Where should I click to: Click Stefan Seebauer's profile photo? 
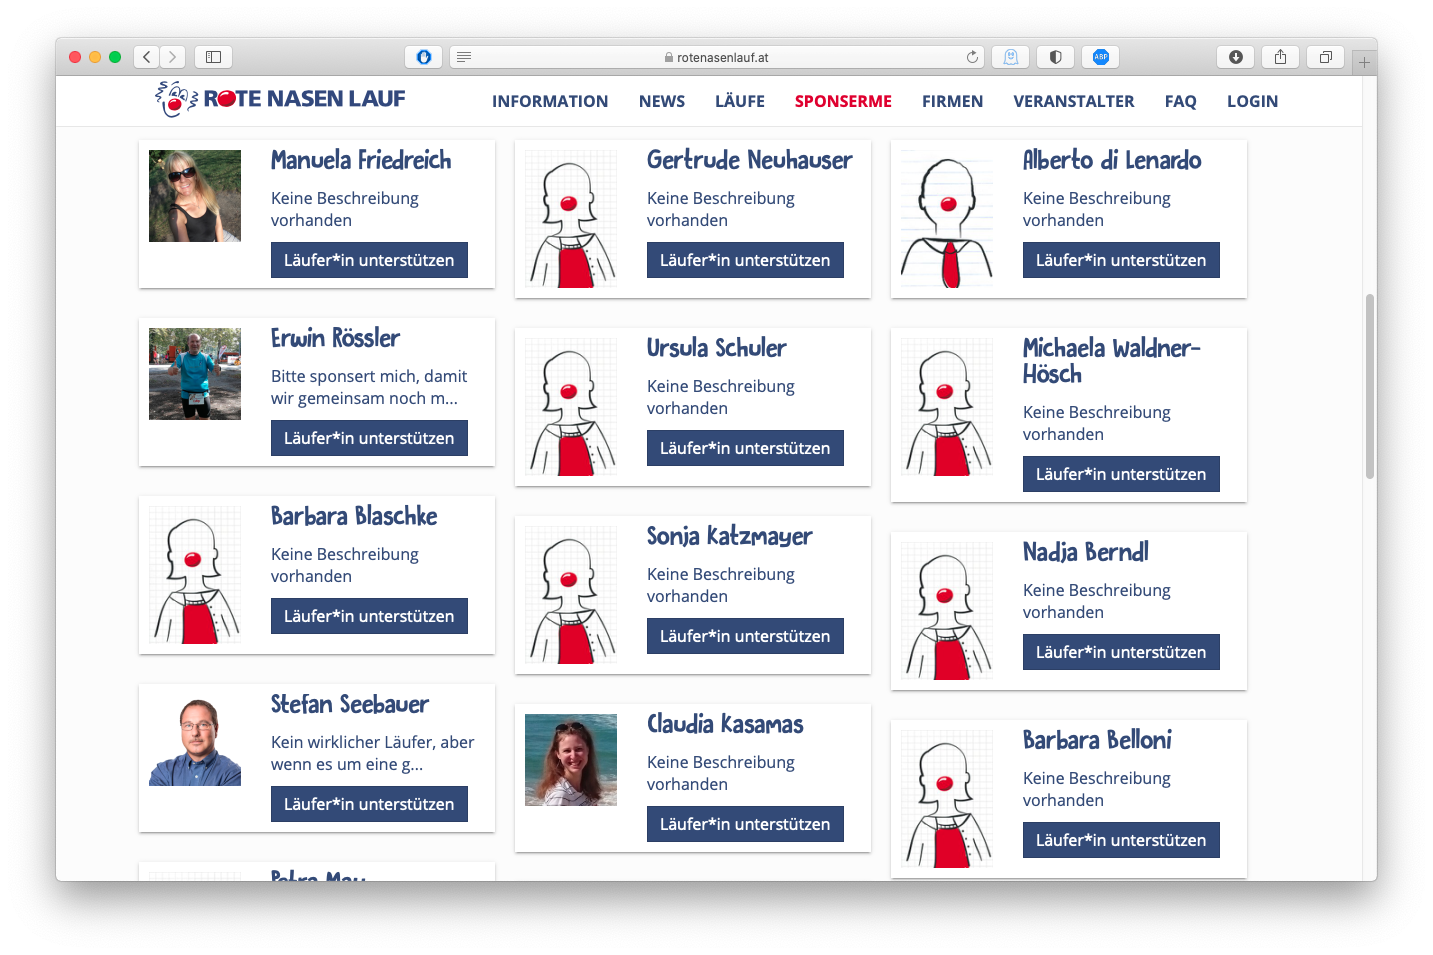pos(195,740)
